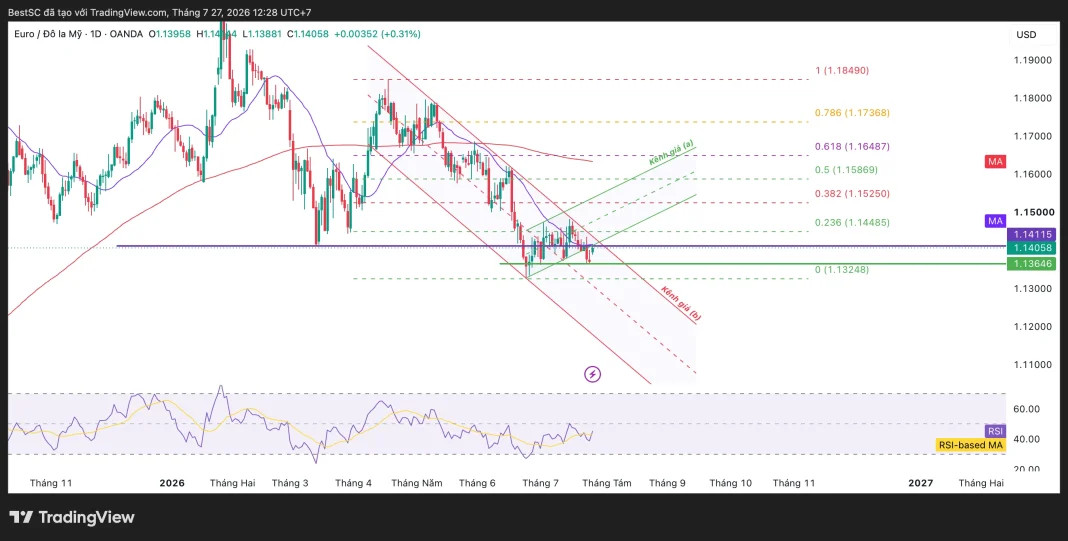Open the USD currency selector
Viewport: 1068px width, 541px height.
pos(1026,35)
